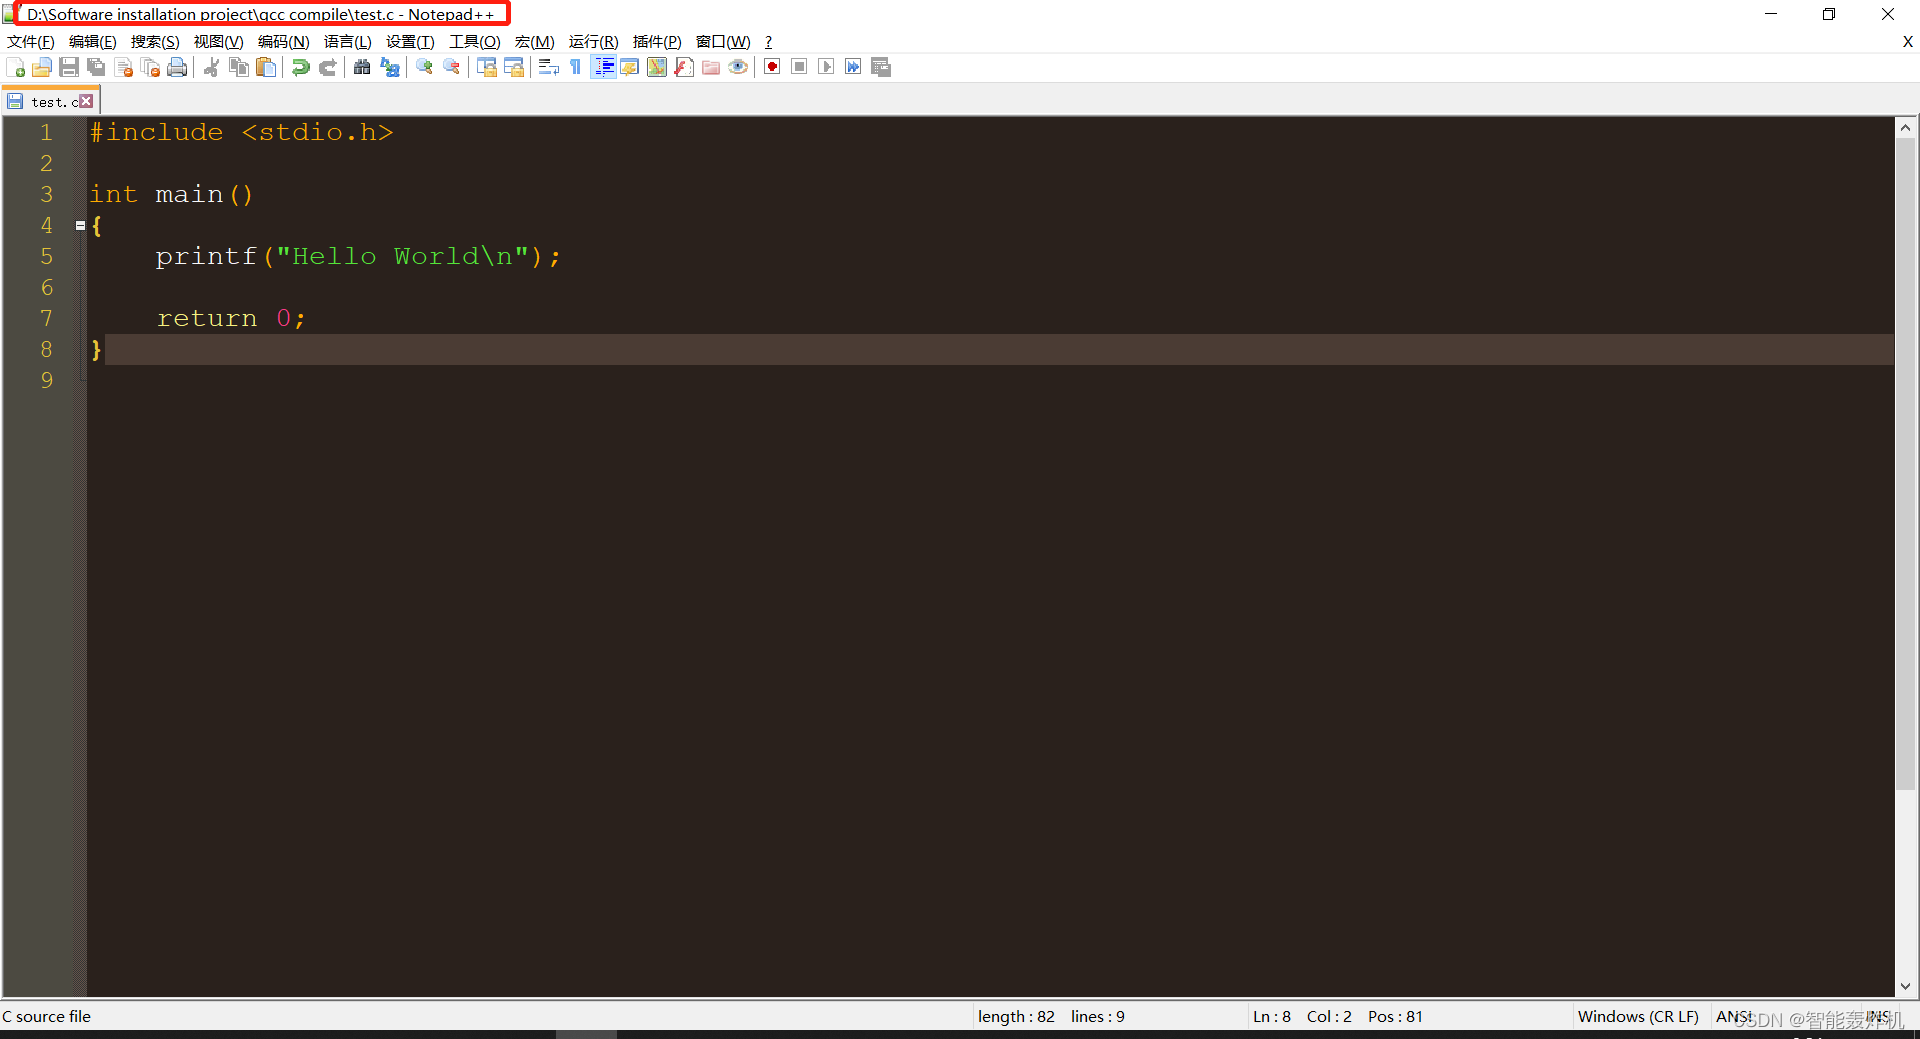The image size is (1920, 1039).
Task: Save current recorded macro icon
Action: coord(881,67)
